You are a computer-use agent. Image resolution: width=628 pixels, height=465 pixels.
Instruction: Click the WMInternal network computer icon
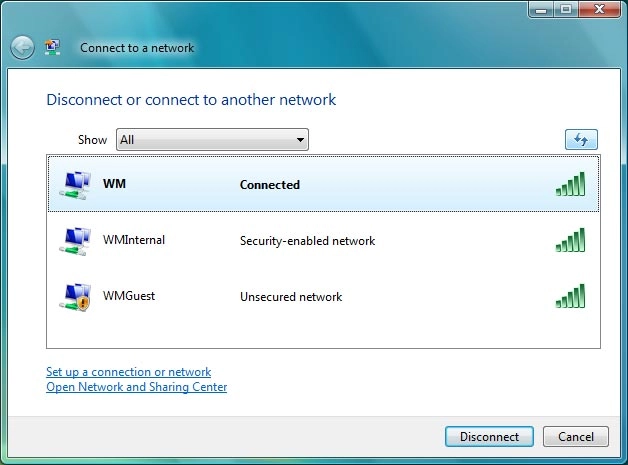pyautogui.click(x=75, y=241)
